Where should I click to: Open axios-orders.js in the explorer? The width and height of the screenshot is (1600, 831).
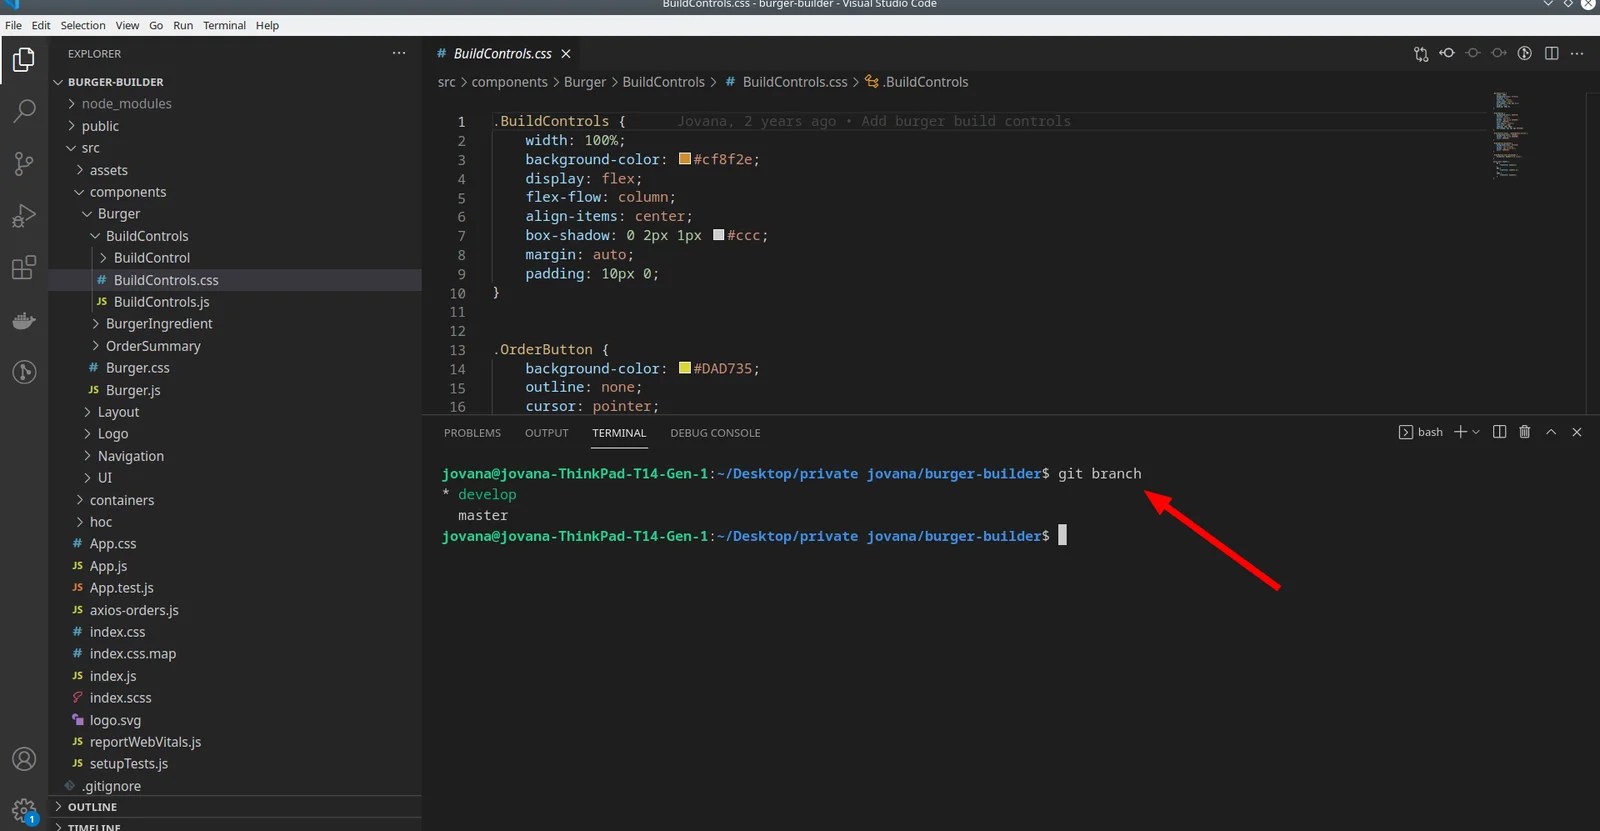click(235, 610)
